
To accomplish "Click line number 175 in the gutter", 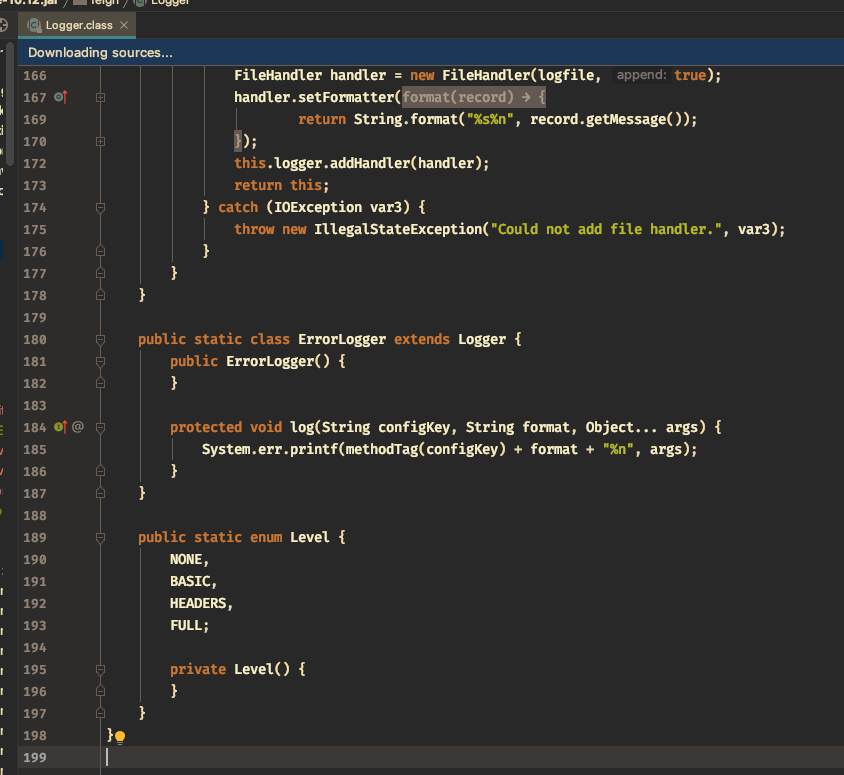I will (x=35, y=230).
